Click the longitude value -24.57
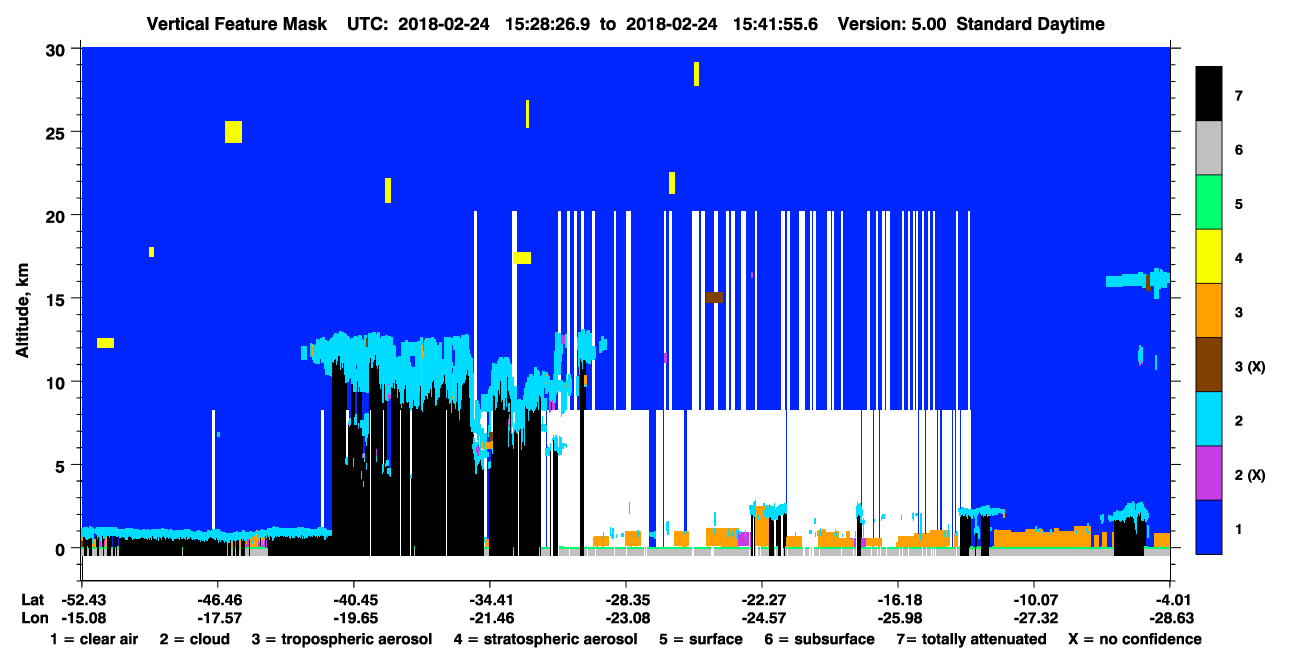Image resolution: width=1300 pixels, height=667 pixels. 762,619
